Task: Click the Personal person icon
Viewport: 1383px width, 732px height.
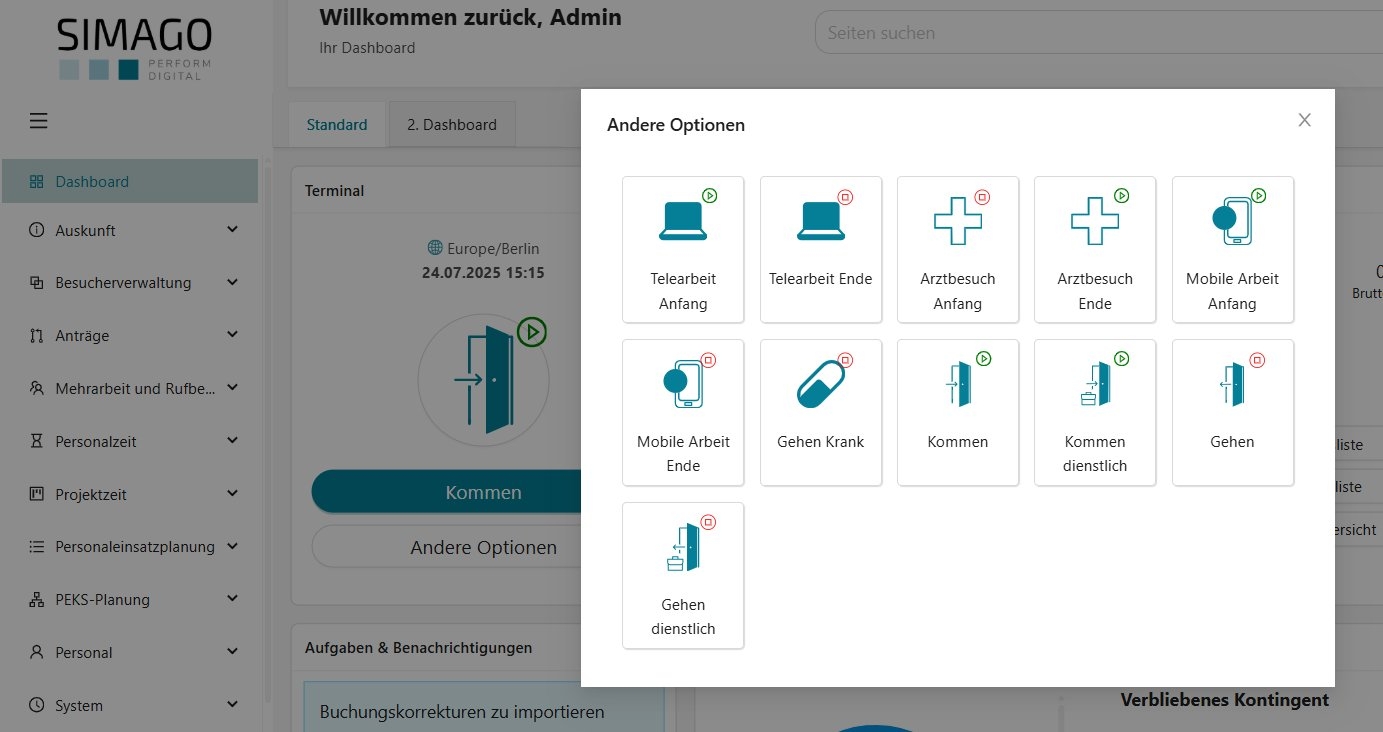Action: click(37, 653)
